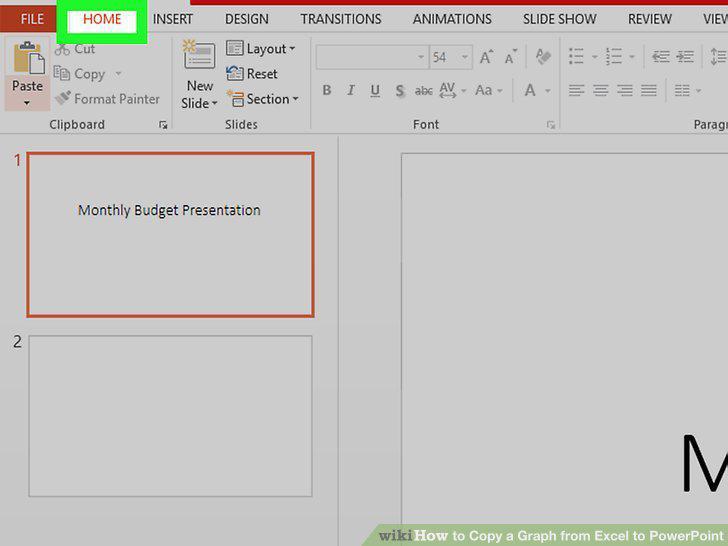
Task: Apply Font Color with the A button
Action: [530, 90]
